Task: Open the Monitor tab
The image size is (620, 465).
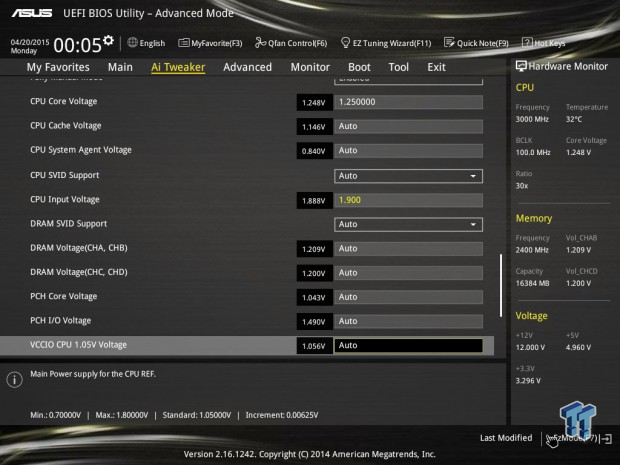Action: click(310, 67)
